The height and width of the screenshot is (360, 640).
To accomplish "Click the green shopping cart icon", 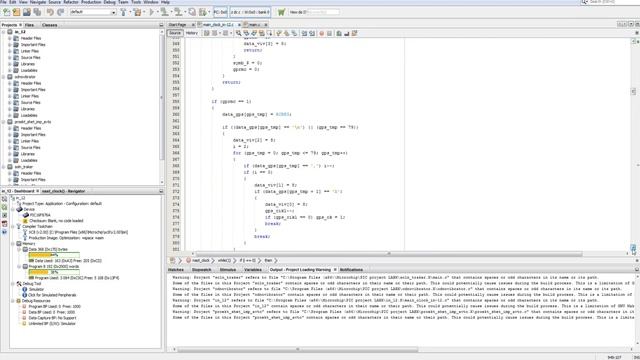I will pos(281,12).
